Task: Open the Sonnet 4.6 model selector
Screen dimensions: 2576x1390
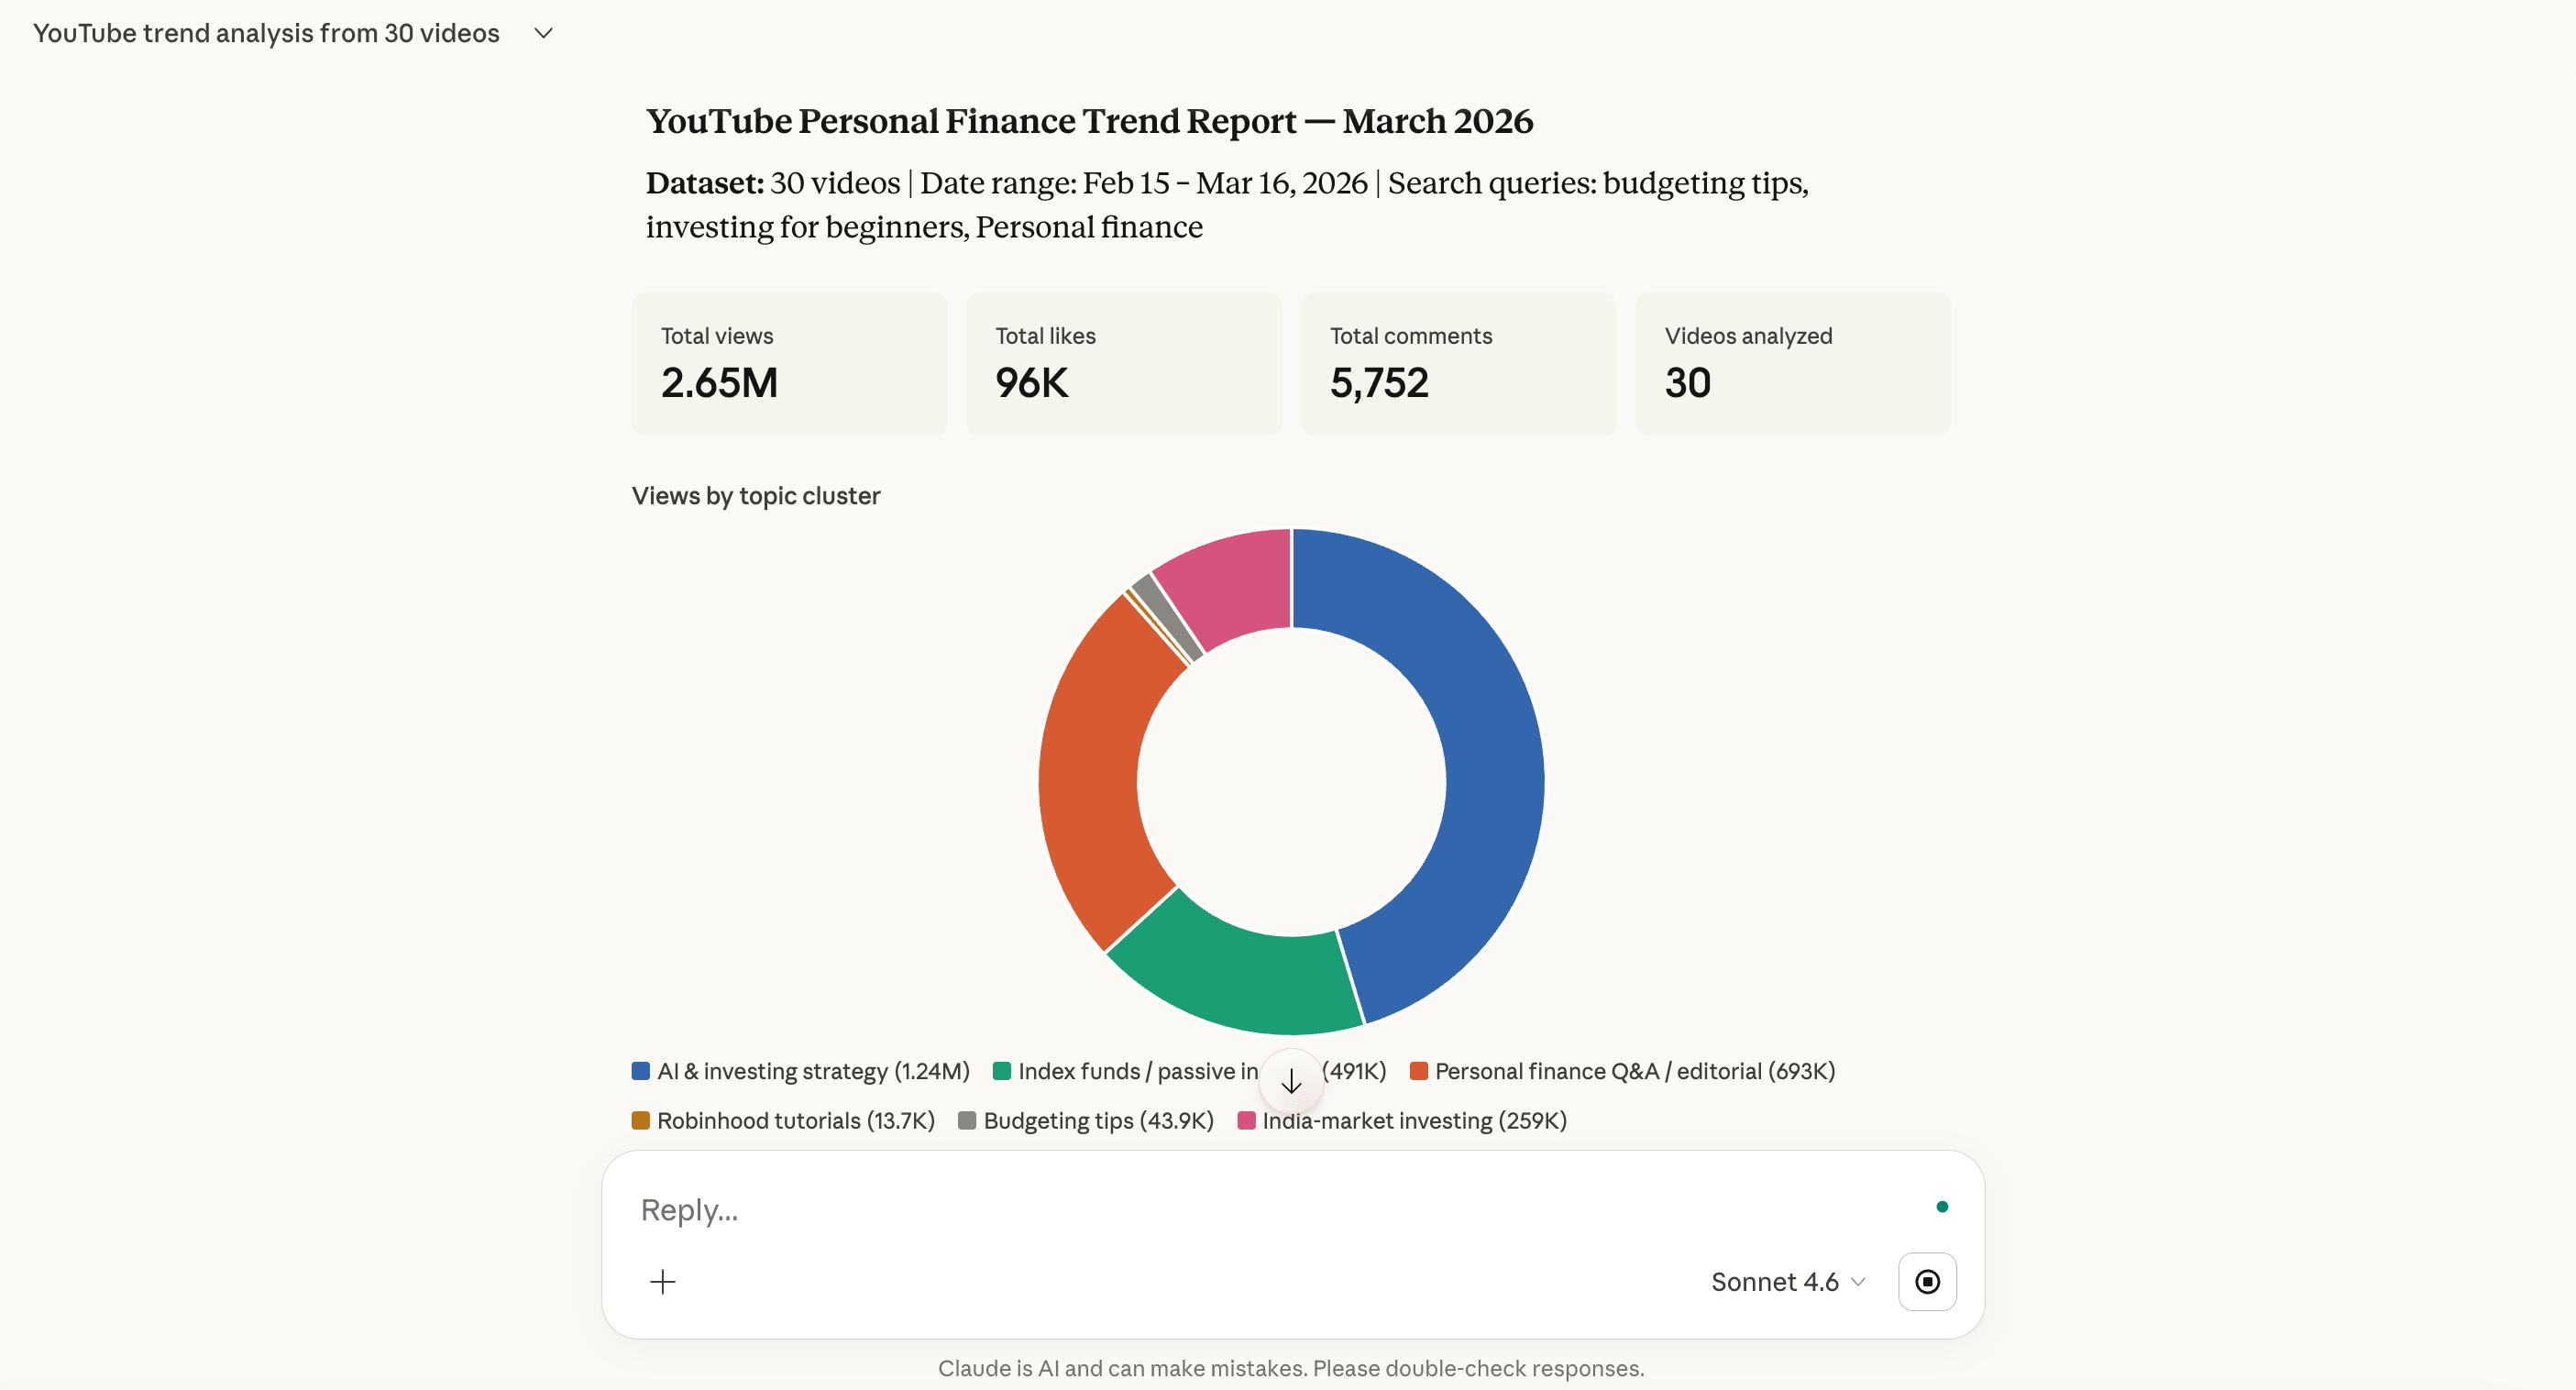Action: point(1786,1281)
